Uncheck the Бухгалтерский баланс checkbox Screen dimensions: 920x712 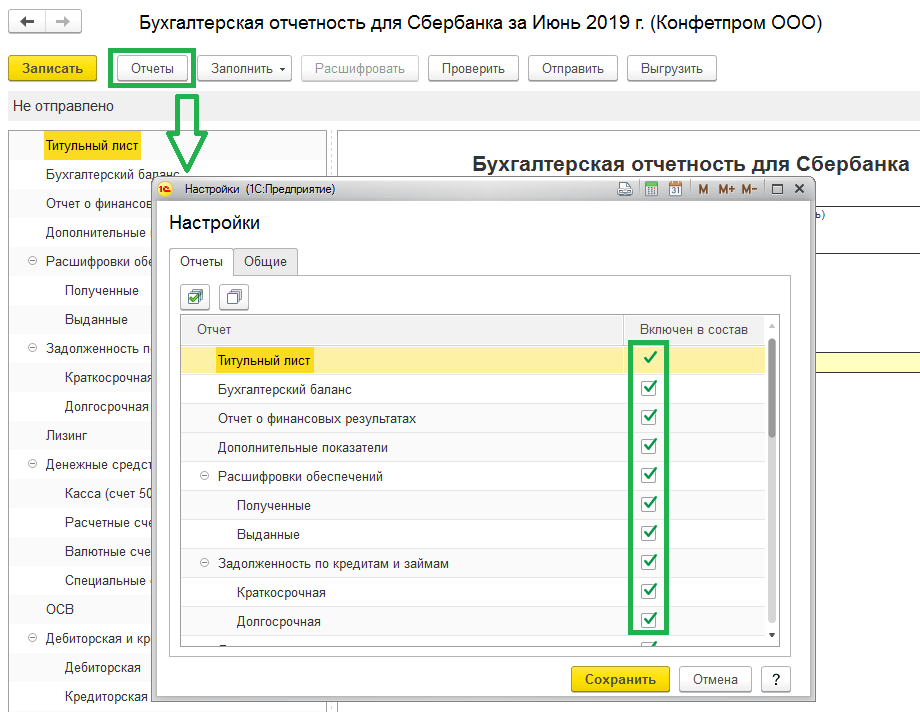(x=649, y=388)
